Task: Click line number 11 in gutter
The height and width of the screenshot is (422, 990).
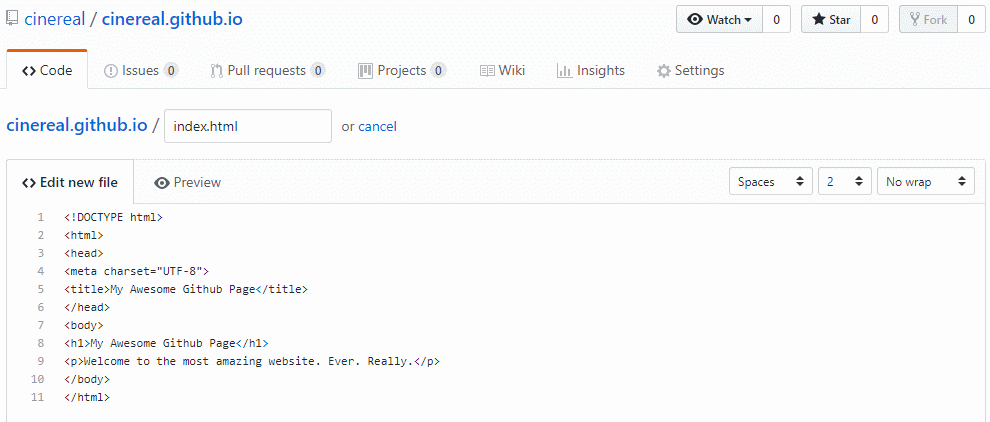Action: (x=38, y=397)
